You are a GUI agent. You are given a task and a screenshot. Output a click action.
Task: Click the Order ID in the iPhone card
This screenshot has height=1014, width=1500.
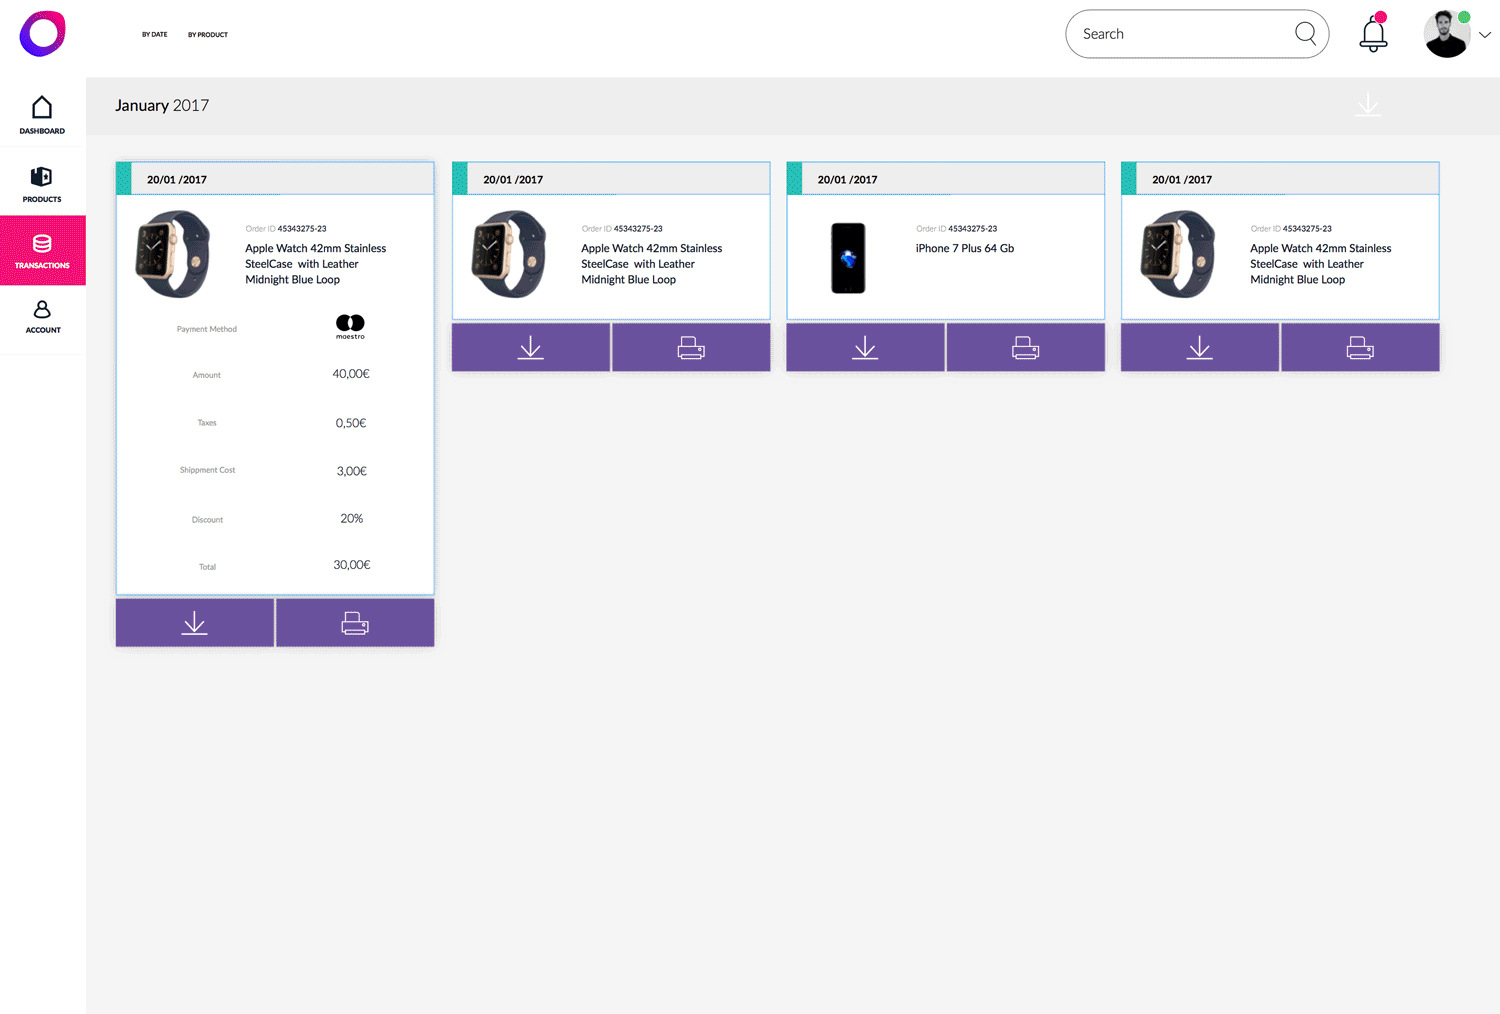pos(957,229)
